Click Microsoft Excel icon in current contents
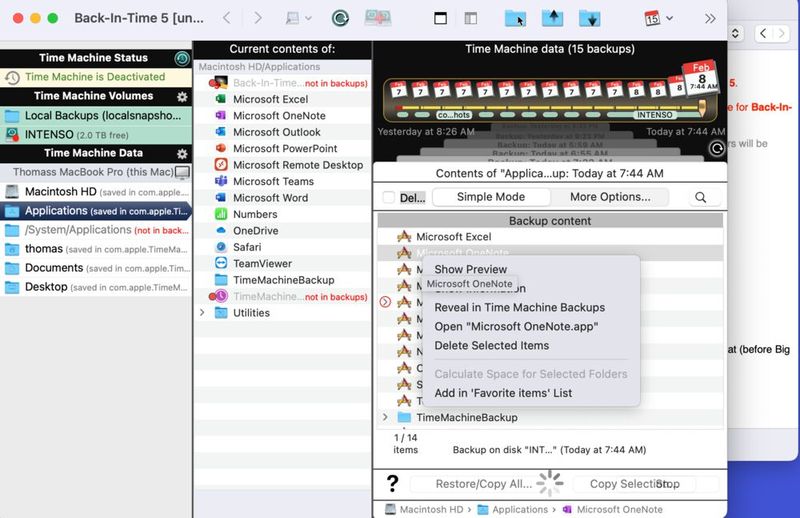 pyautogui.click(x=221, y=99)
